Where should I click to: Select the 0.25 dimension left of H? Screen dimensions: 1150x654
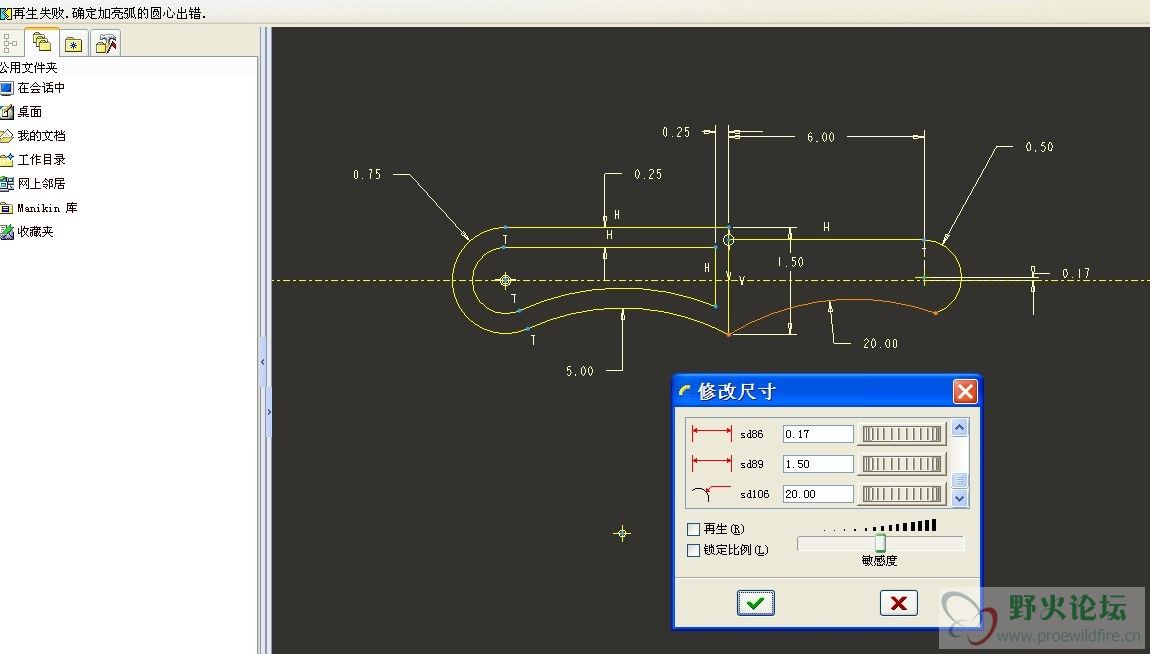648,174
